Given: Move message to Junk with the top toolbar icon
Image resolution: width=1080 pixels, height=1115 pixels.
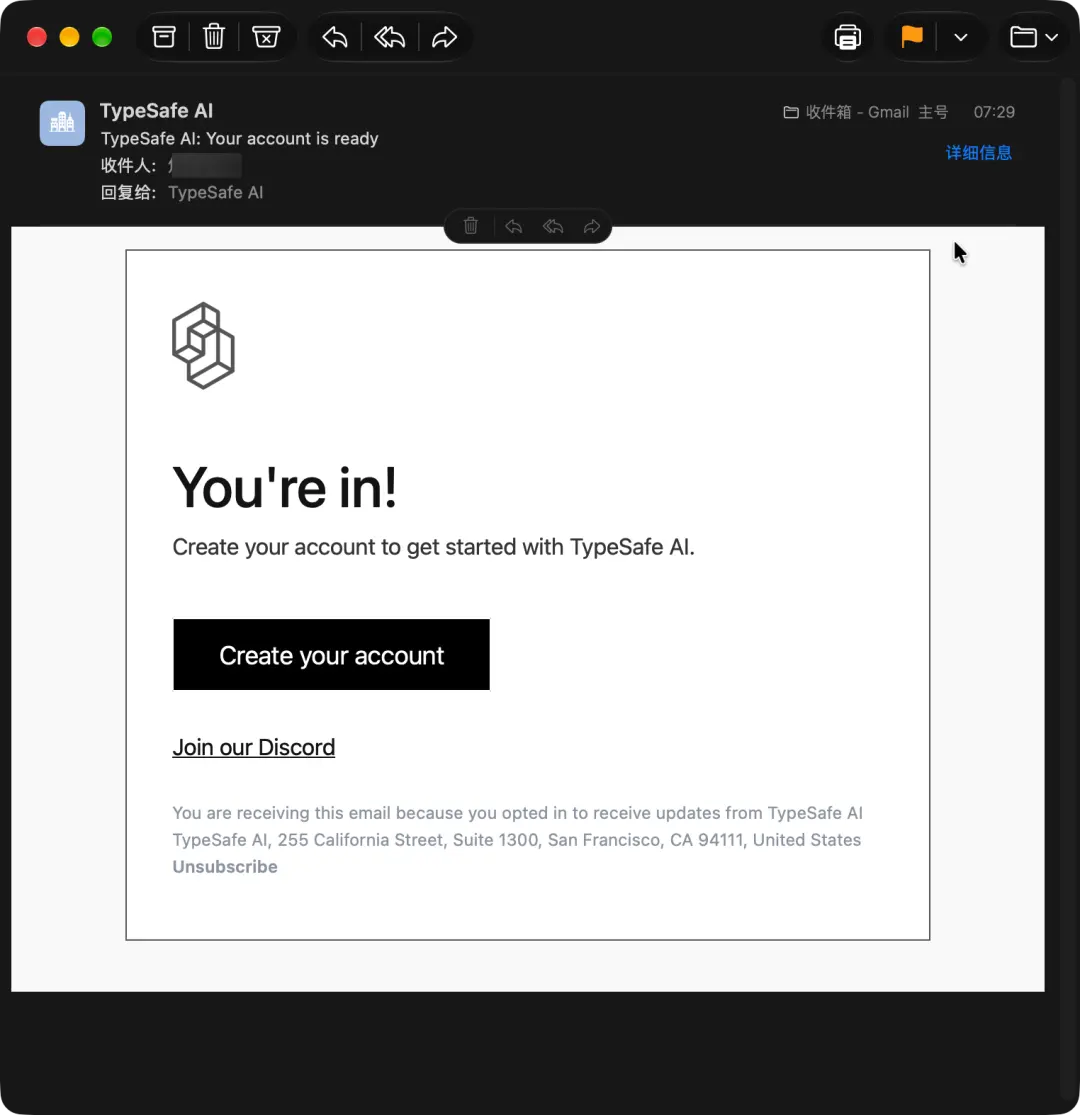Looking at the screenshot, I should (x=266, y=37).
